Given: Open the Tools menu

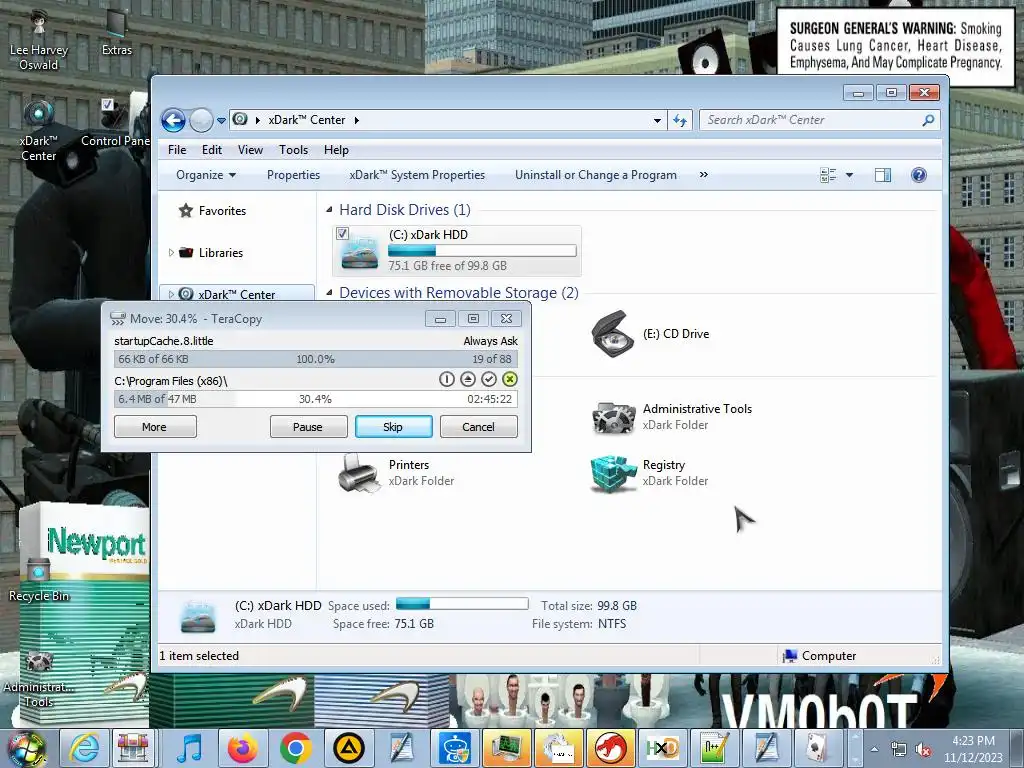Looking at the screenshot, I should click(x=293, y=150).
